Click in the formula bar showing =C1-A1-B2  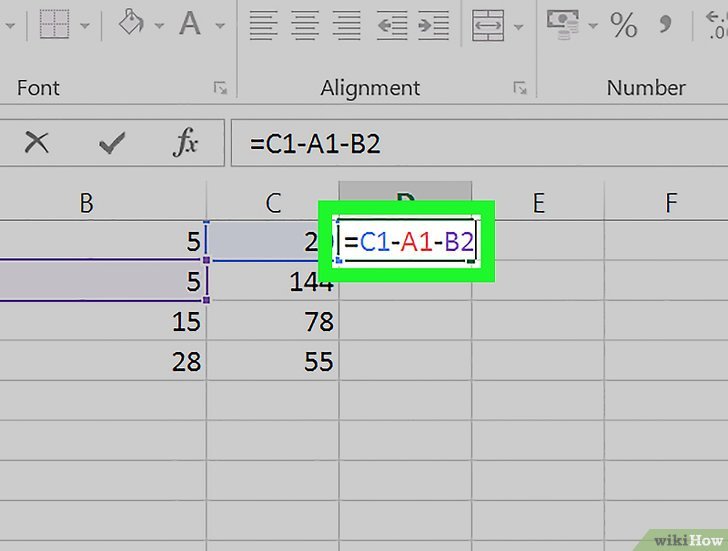tap(479, 143)
